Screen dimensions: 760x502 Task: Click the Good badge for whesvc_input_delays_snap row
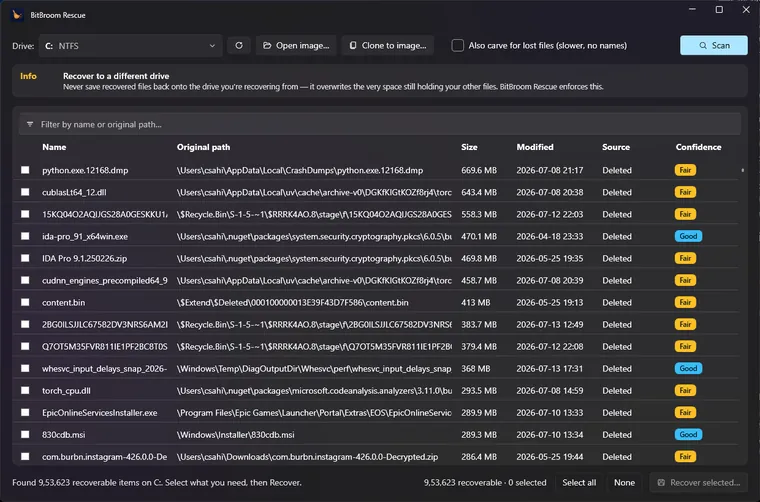688,368
